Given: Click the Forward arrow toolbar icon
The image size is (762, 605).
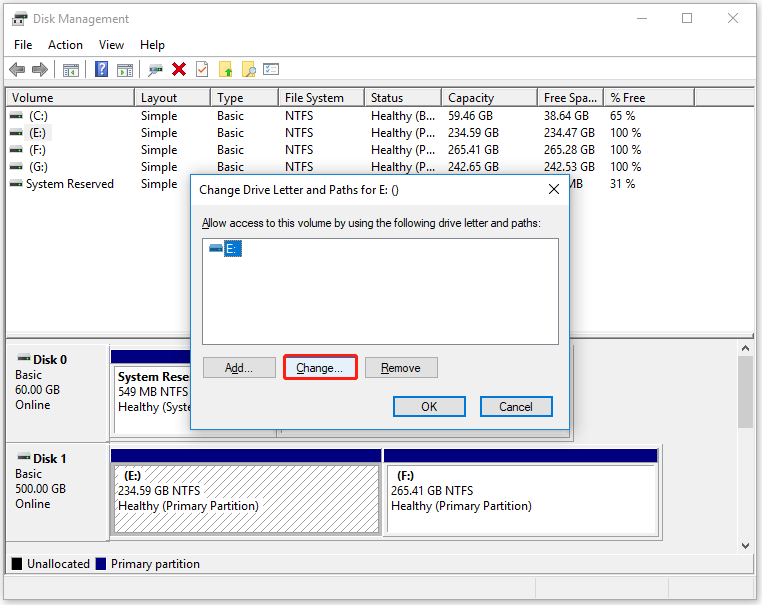Looking at the screenshot, I should [40, 69].
